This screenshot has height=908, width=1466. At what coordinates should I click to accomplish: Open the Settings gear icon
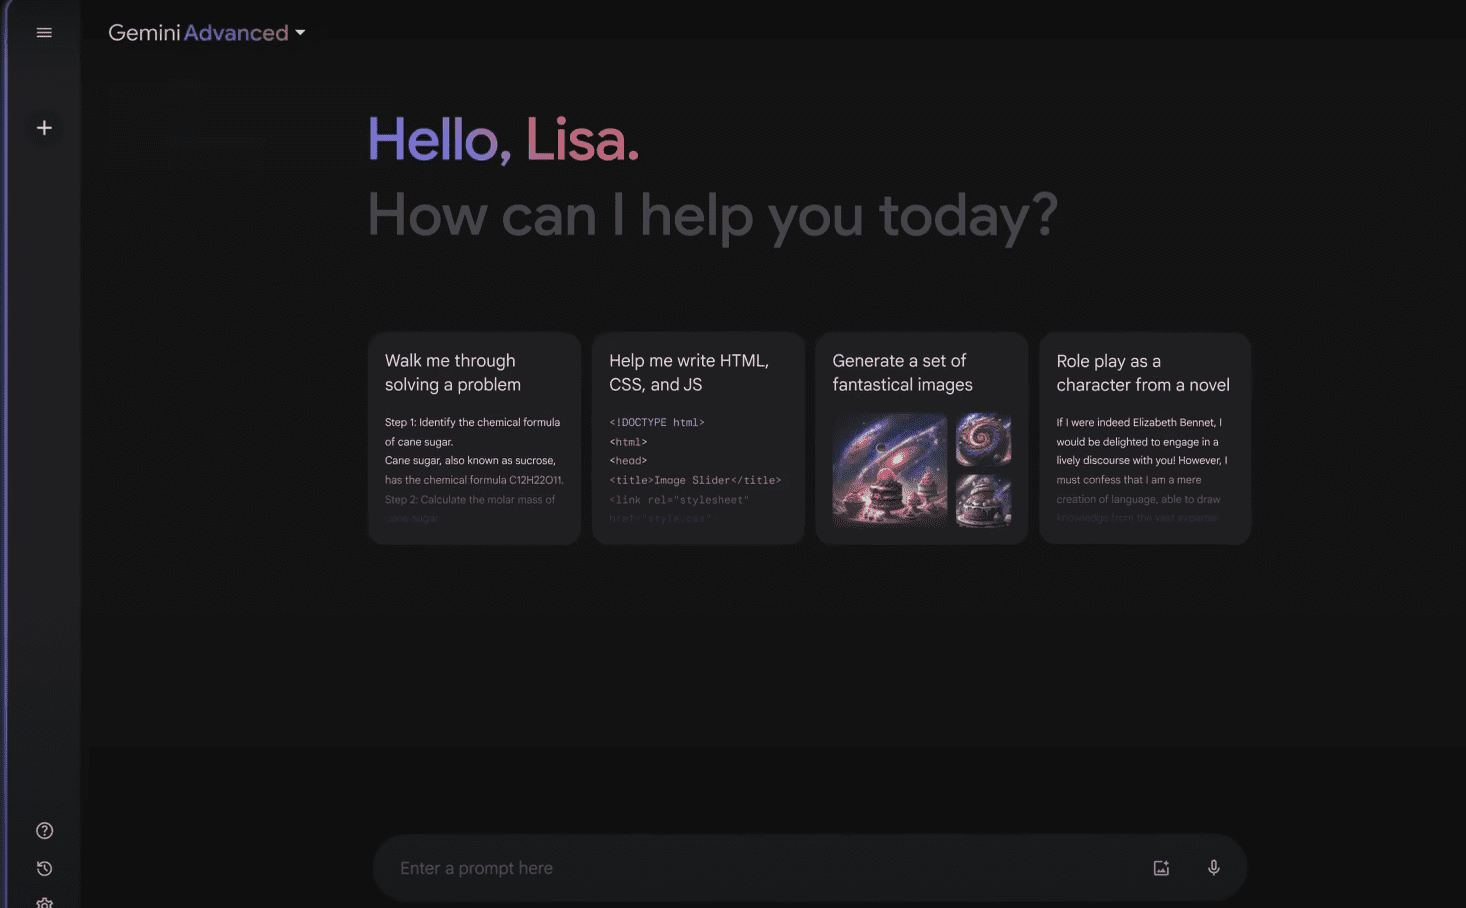coord(44,903)
